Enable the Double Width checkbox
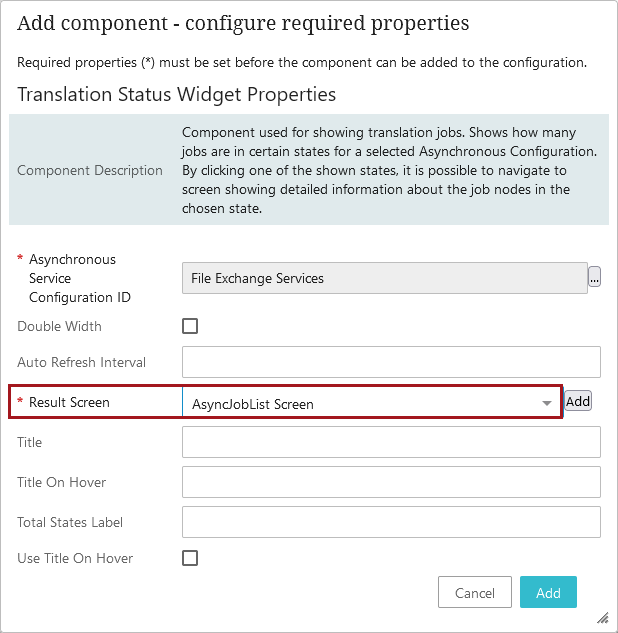This screenshot has height=633, width=618. 190,326
